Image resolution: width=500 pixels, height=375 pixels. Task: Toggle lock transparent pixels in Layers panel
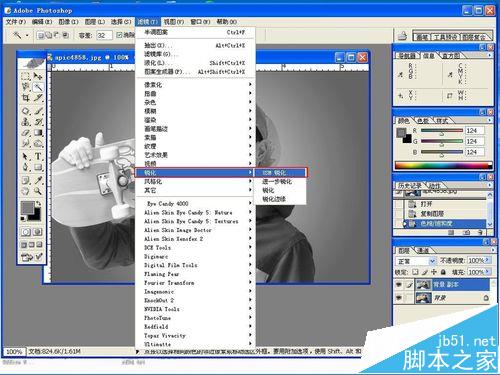pyautogui.click(x=415, y=272)
